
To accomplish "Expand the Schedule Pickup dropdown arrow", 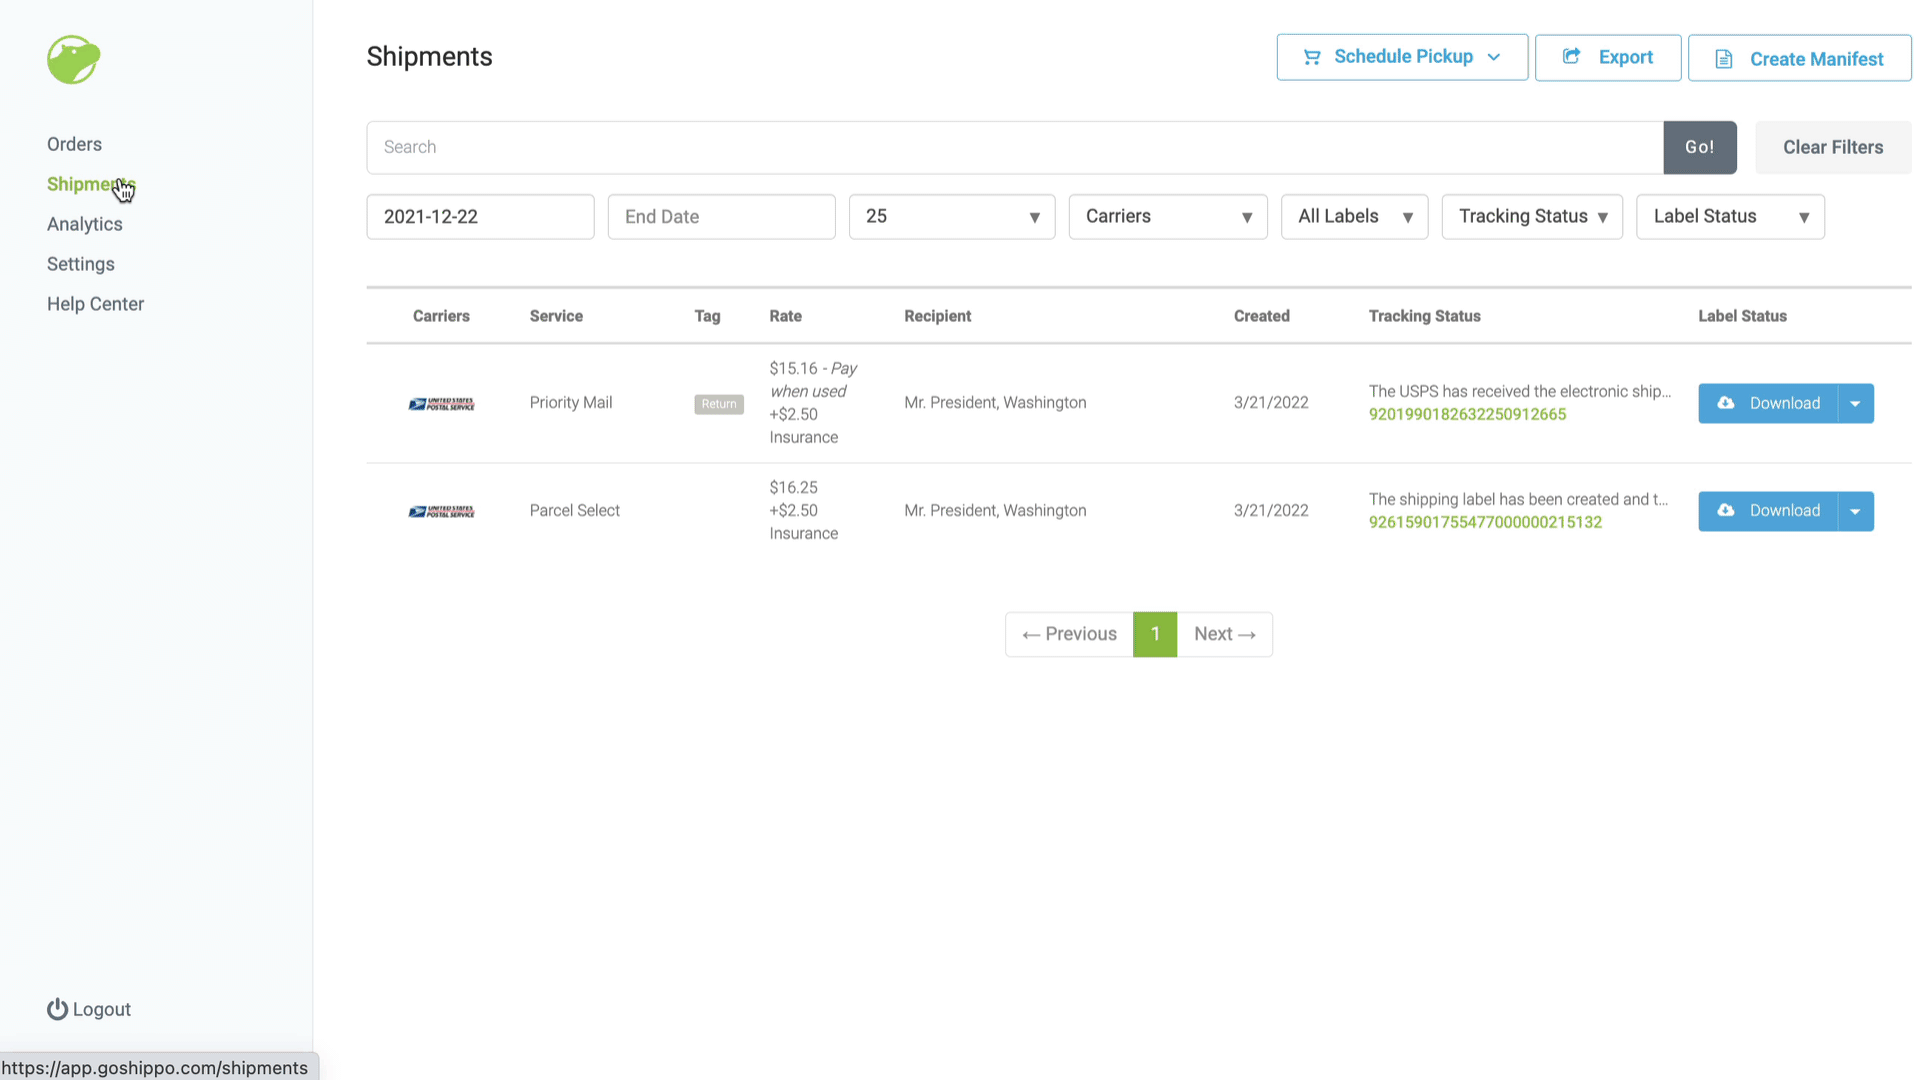I will click(1495, 57).
